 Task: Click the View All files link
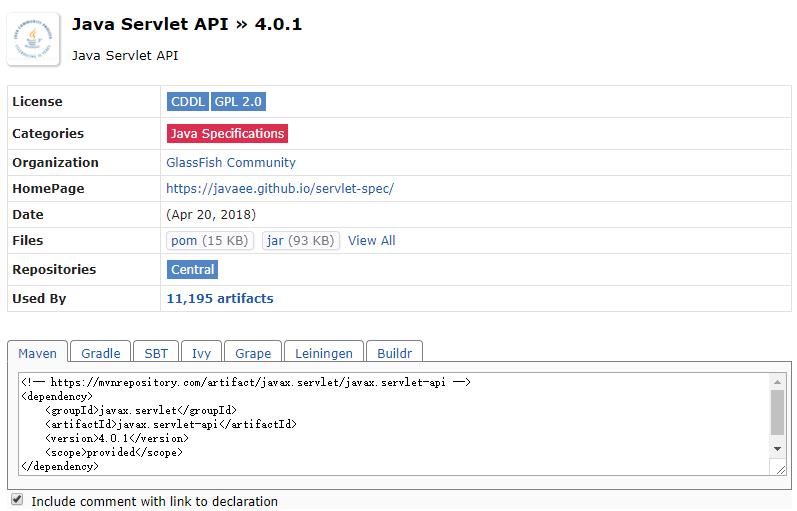tap(372, 240)
